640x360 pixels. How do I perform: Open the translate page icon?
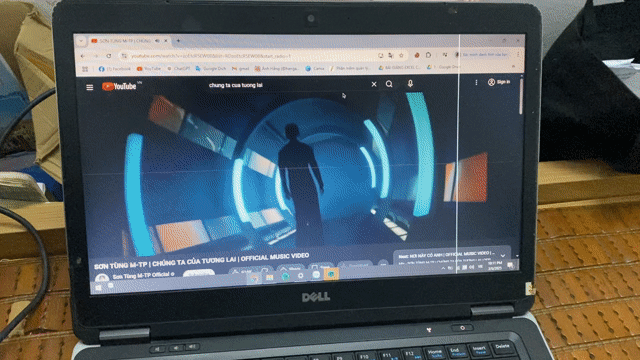[x=391, y=56]
